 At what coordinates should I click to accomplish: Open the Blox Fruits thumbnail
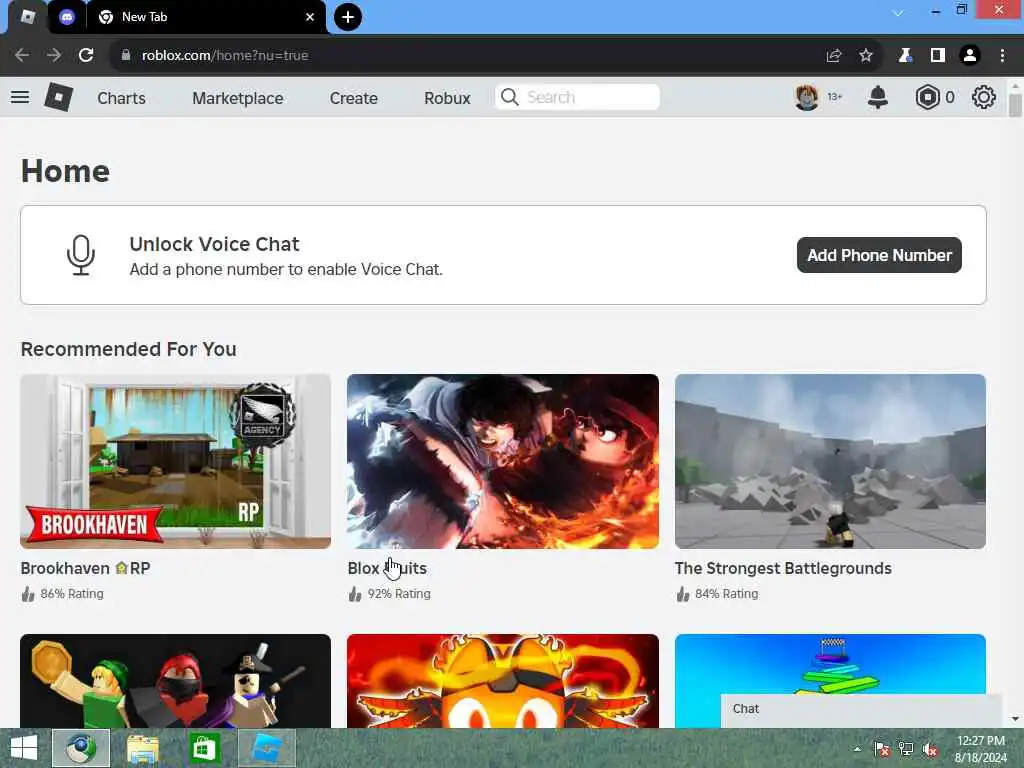pyautogui.click(x=503, y=461)
